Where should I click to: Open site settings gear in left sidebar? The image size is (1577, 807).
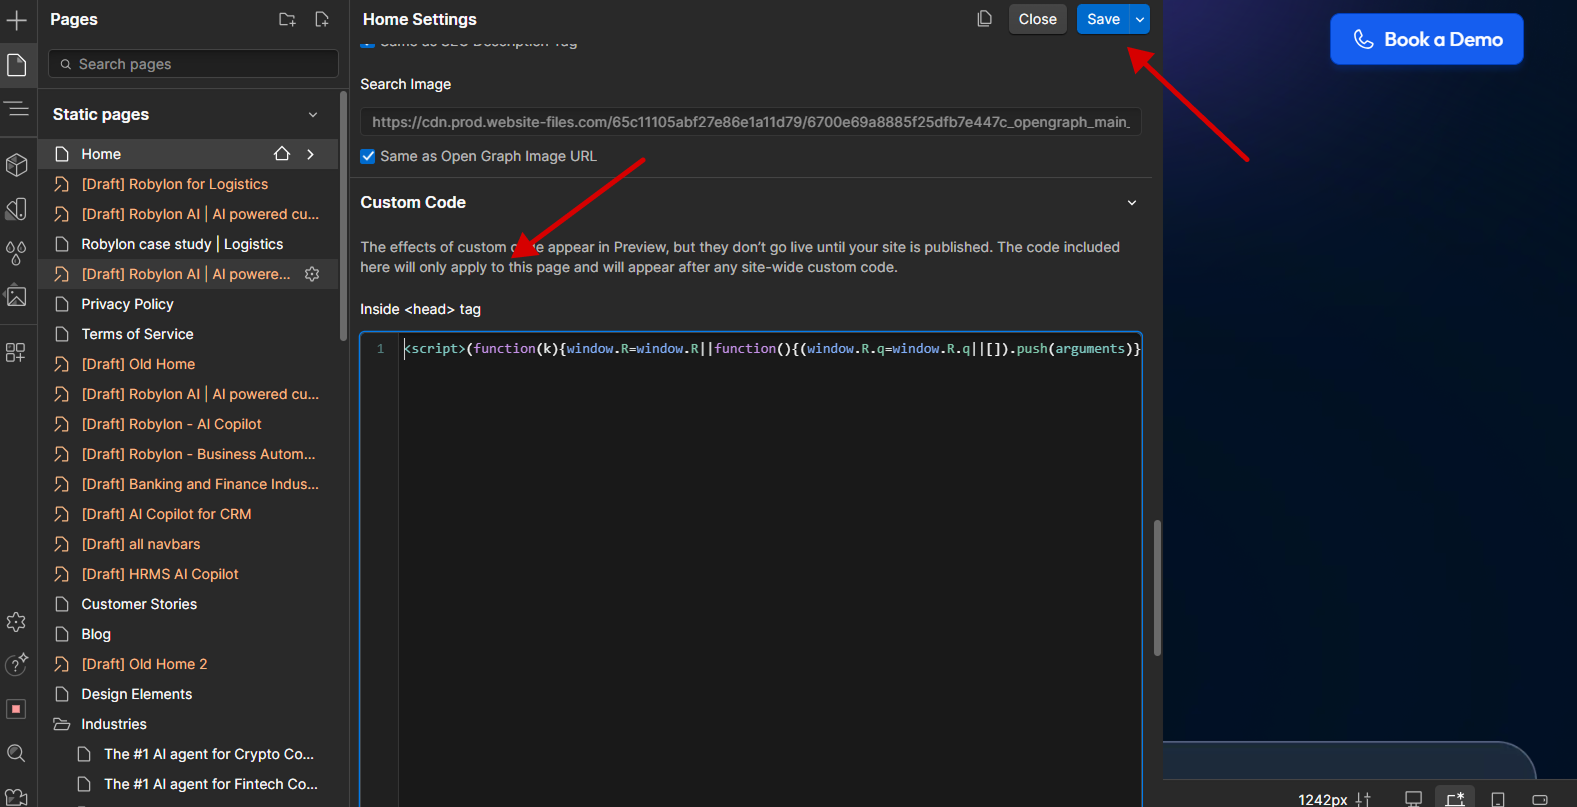[x=17, y=622]
